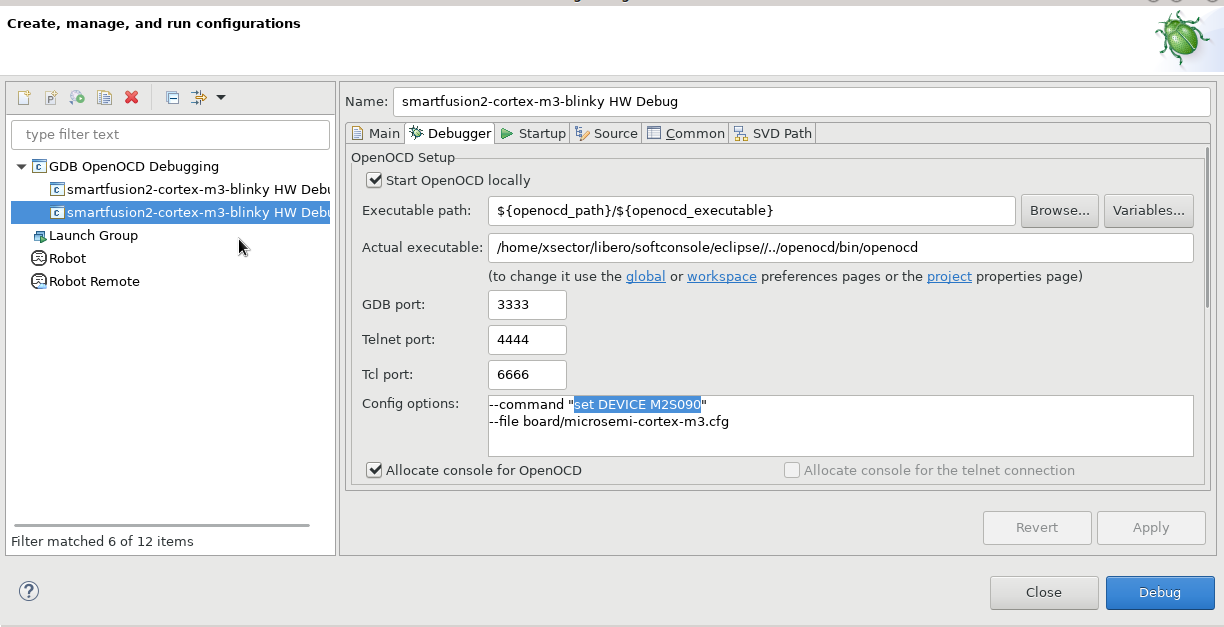1224x627 pixels.
Task: Follow the workspace preferences link
Action: (x=721, y=276)
